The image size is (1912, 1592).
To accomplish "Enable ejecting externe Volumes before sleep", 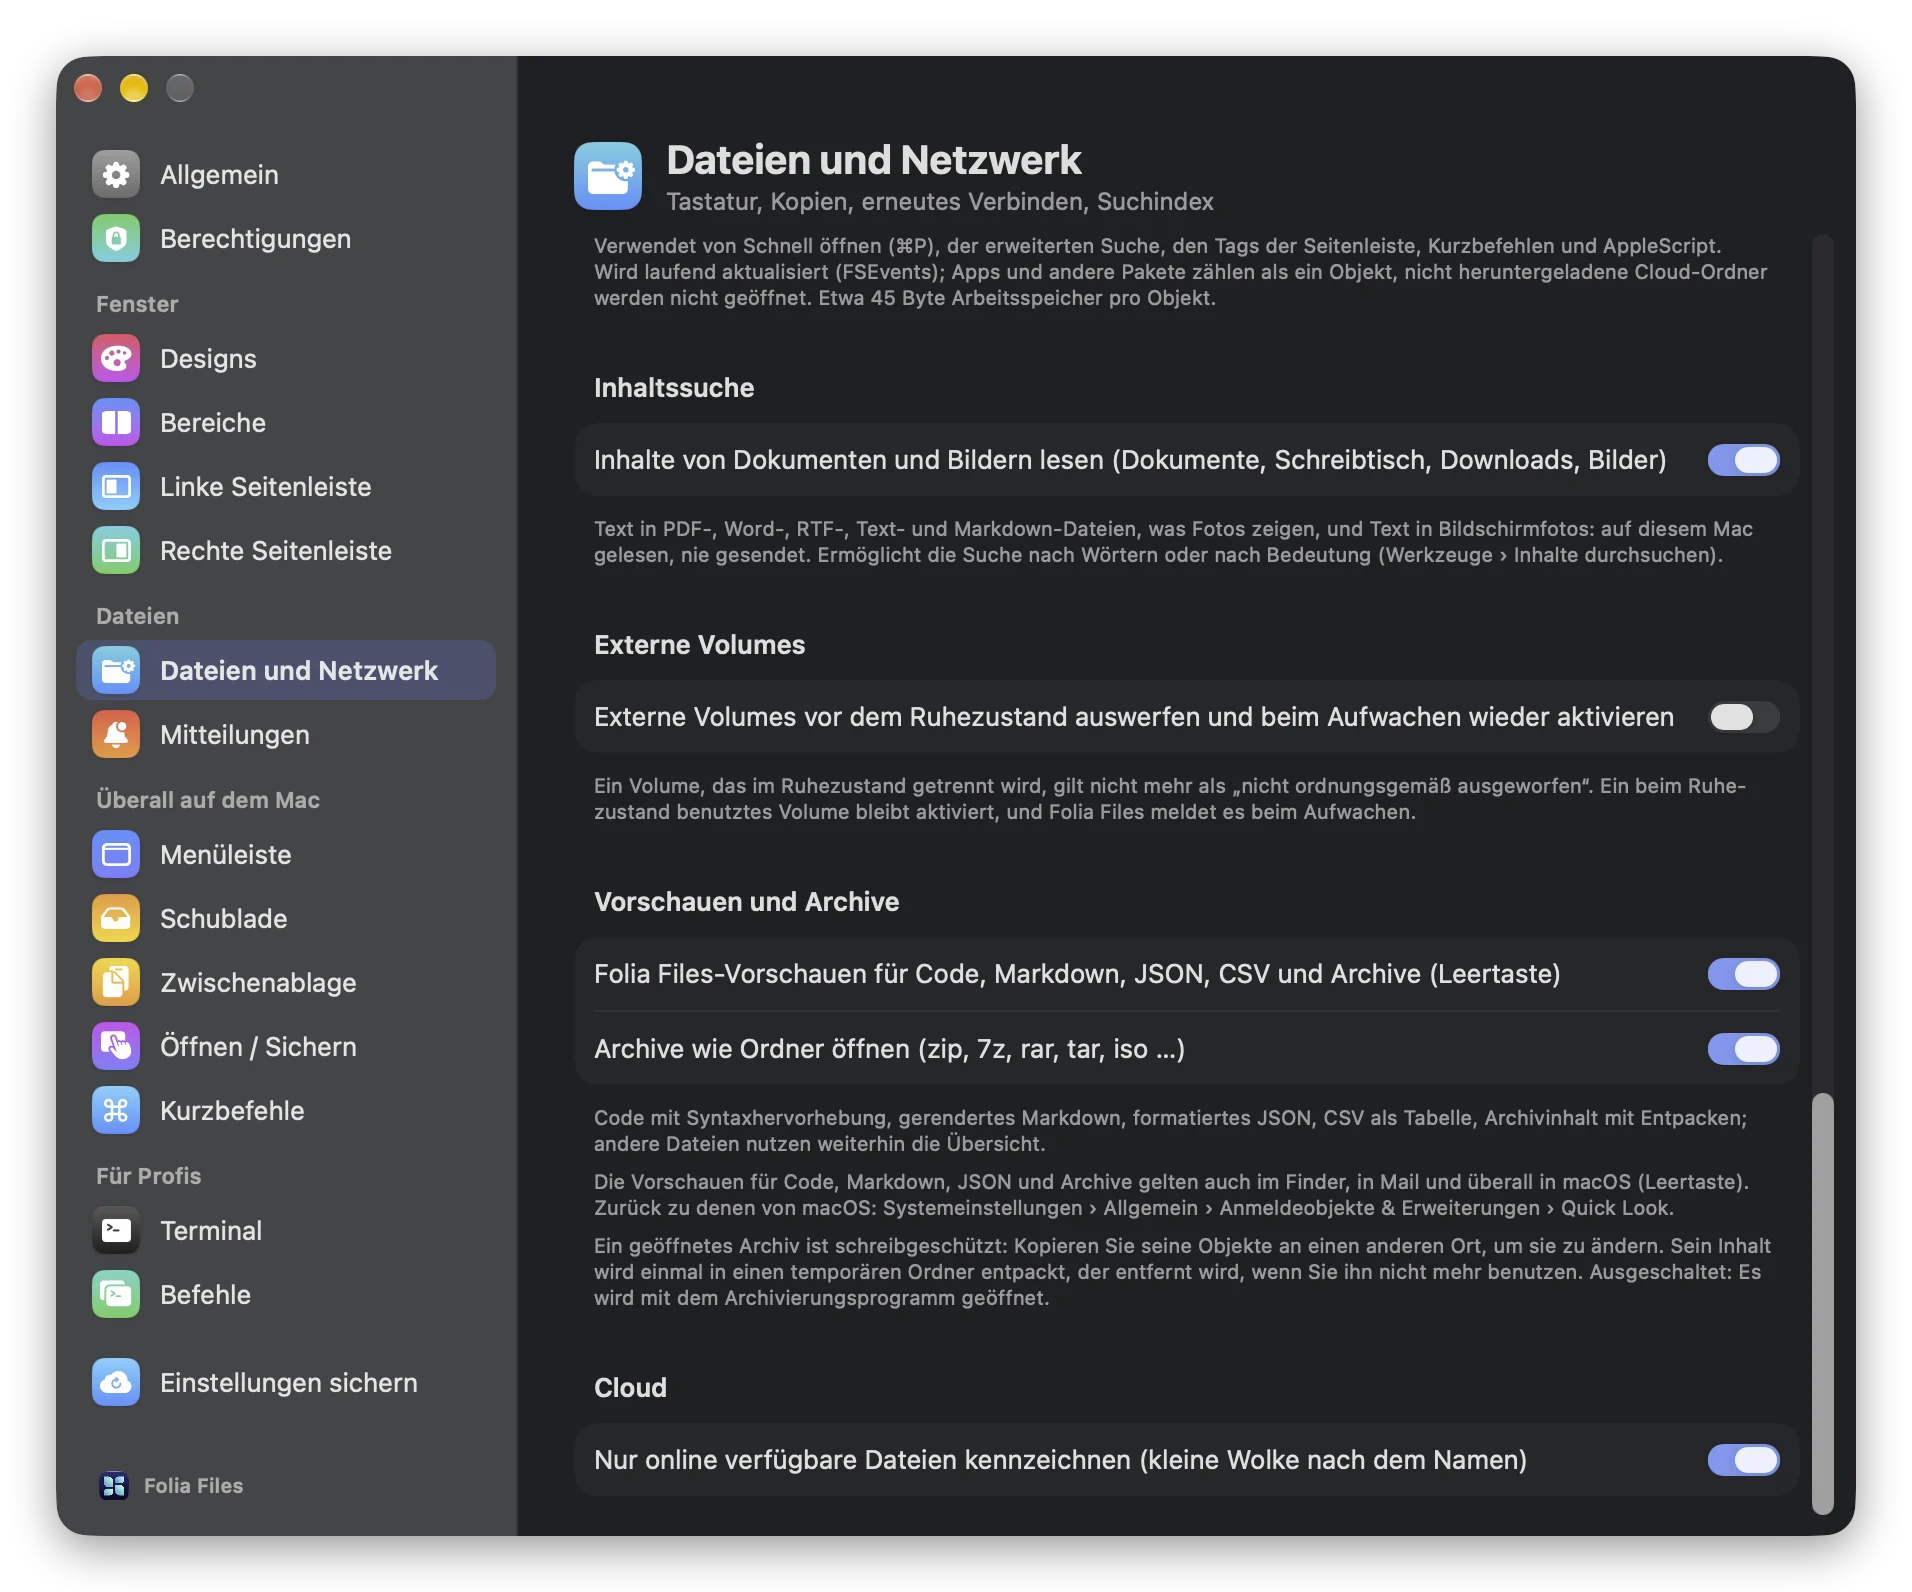I will [x=1743, y=717].
